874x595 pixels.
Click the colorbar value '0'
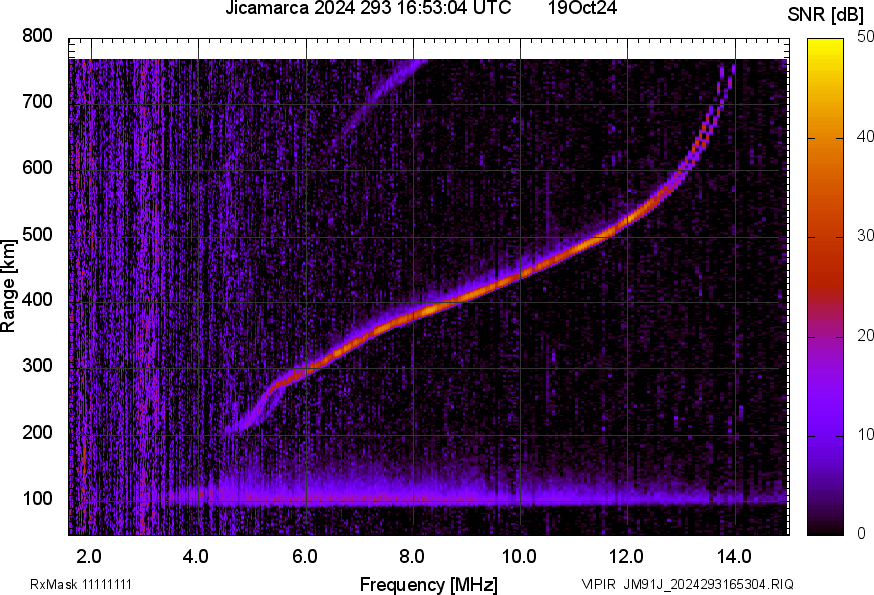tap(861, 534)
